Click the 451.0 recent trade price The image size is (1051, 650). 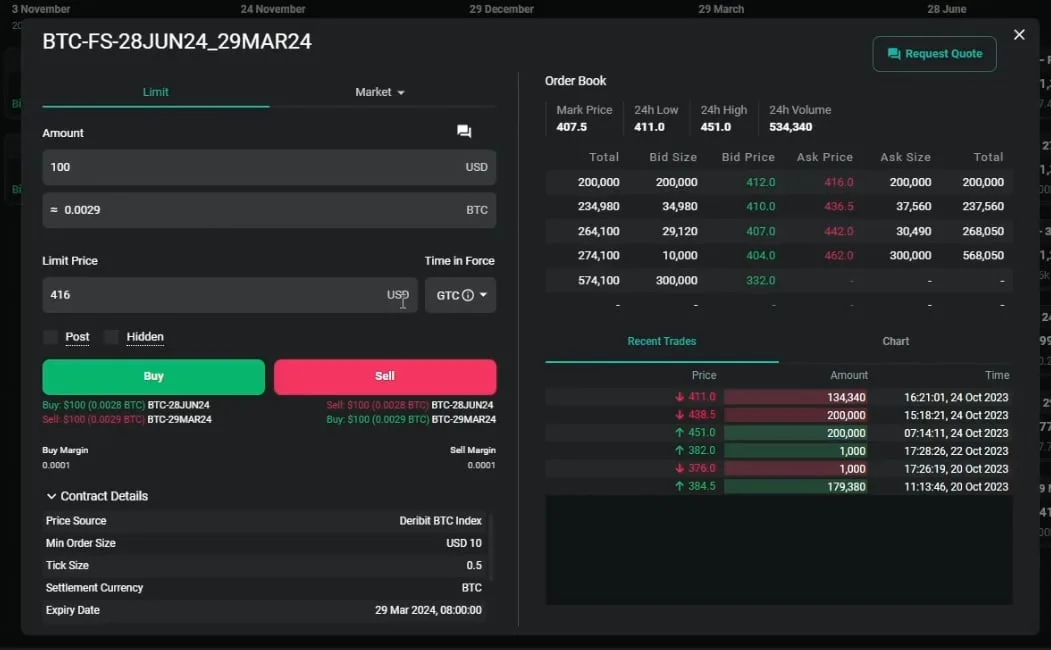pos(702,433)
